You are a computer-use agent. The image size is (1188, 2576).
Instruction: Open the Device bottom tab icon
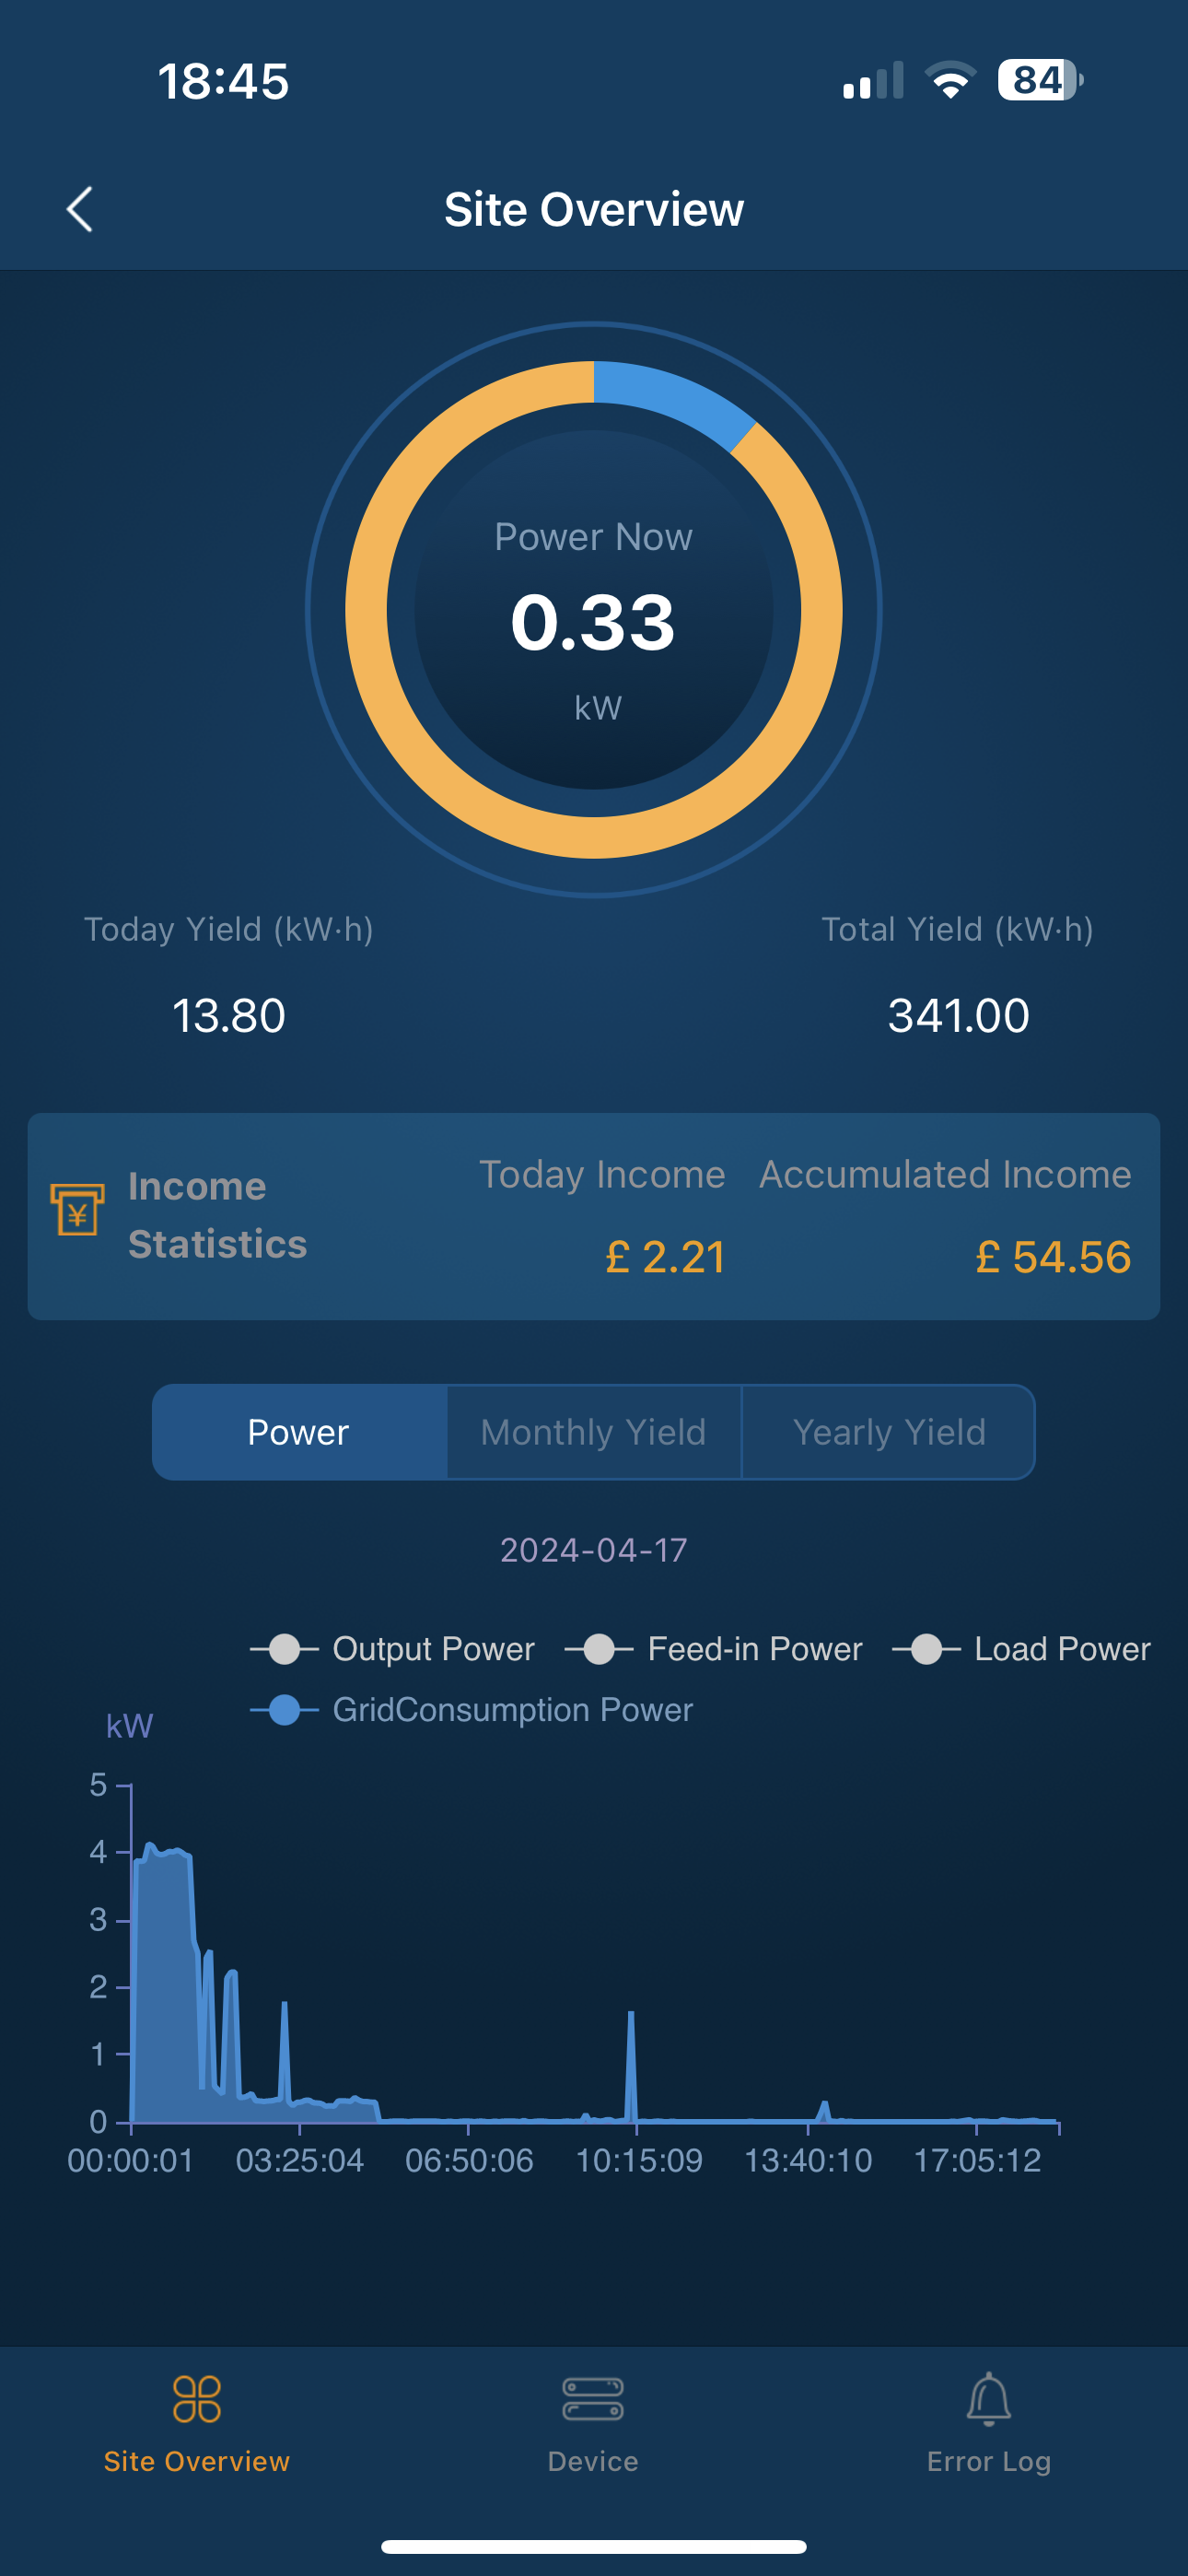point(593,2400)
